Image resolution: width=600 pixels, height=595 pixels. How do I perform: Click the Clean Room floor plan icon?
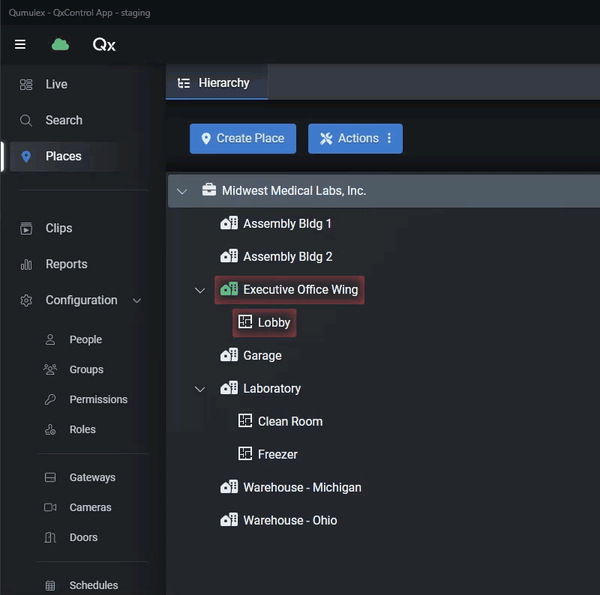click(x=245, y=421)
